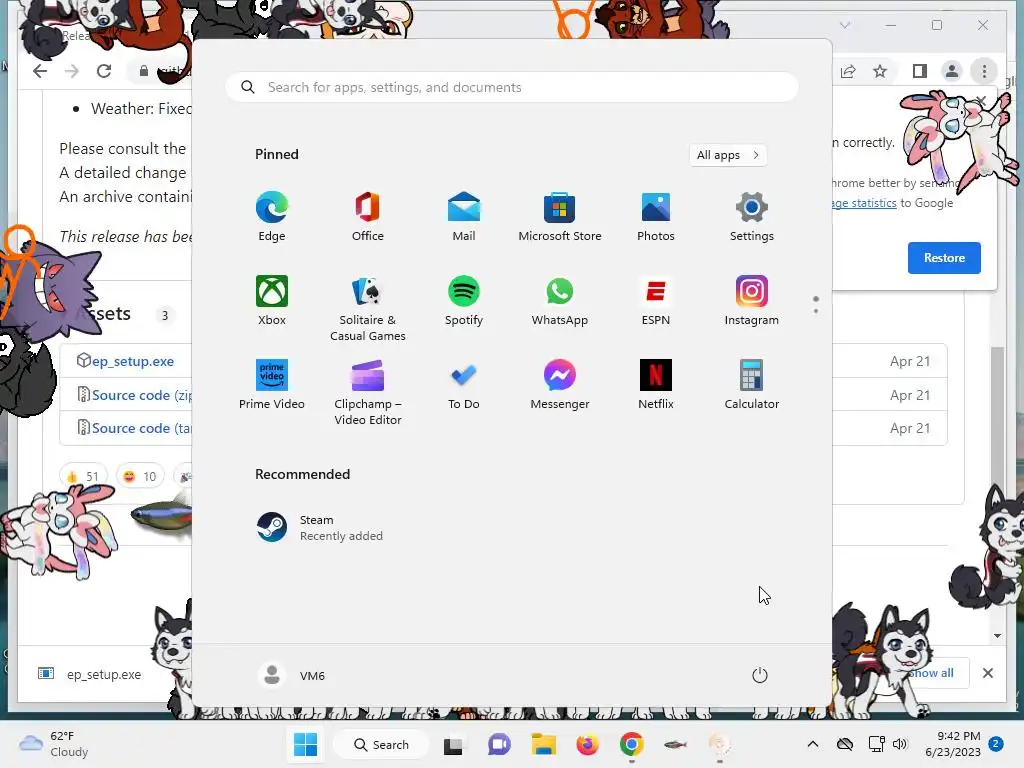The width and height of the screenshot is (1024, 768).
Task: Open the Mail app
Action: (464, 216)
